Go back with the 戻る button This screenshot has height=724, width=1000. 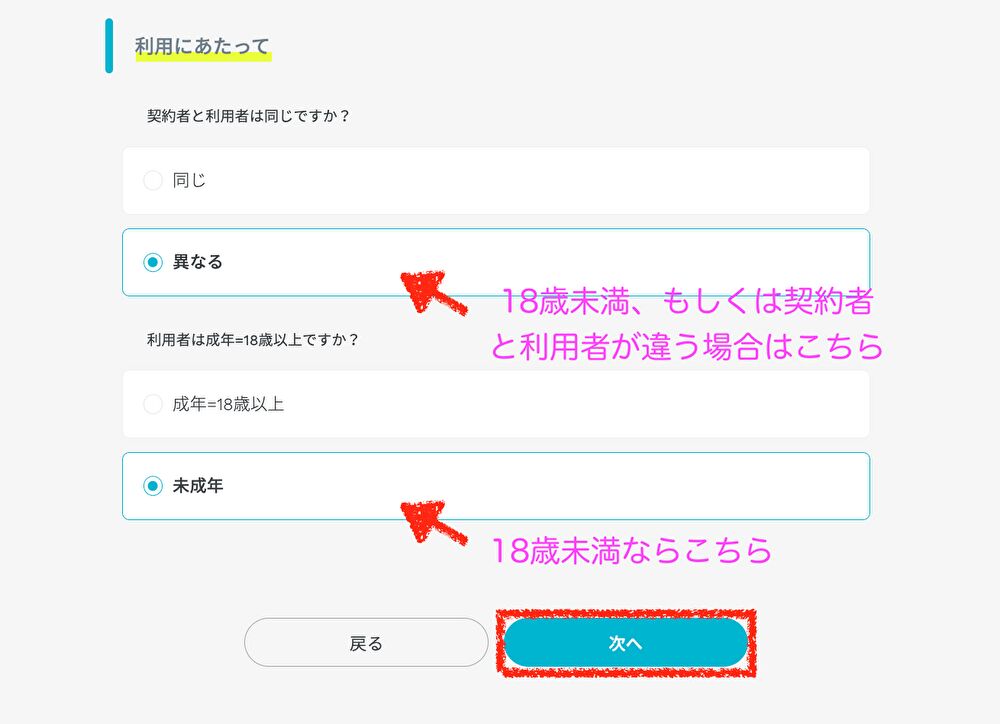(366, 643)
